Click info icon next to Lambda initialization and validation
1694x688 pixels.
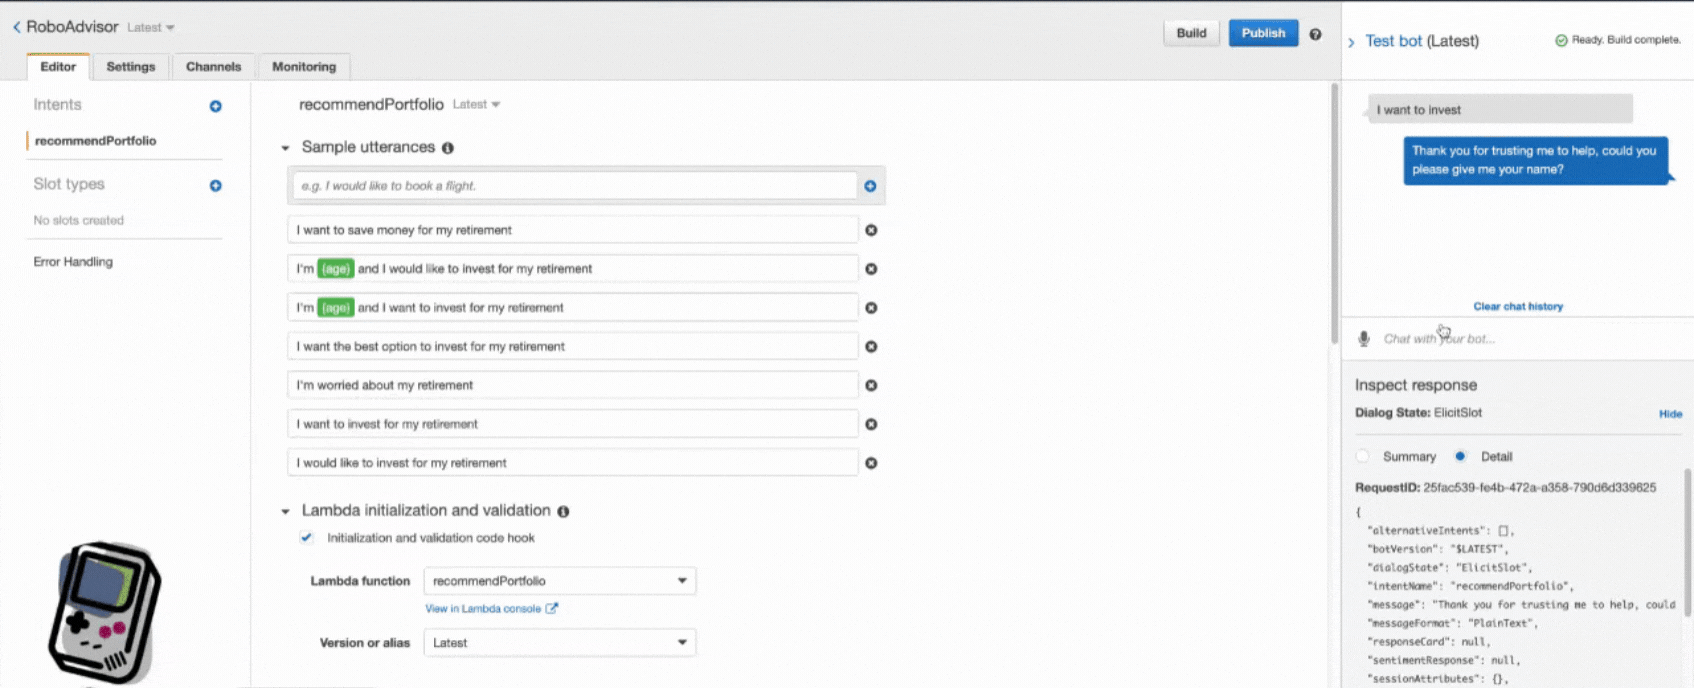[x=563, y=511]
